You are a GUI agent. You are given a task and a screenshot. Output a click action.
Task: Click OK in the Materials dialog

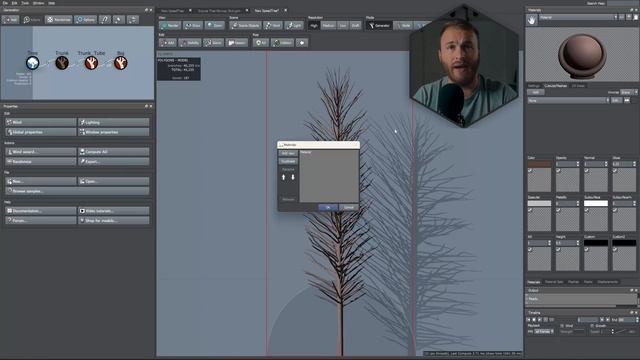[328, 207]
